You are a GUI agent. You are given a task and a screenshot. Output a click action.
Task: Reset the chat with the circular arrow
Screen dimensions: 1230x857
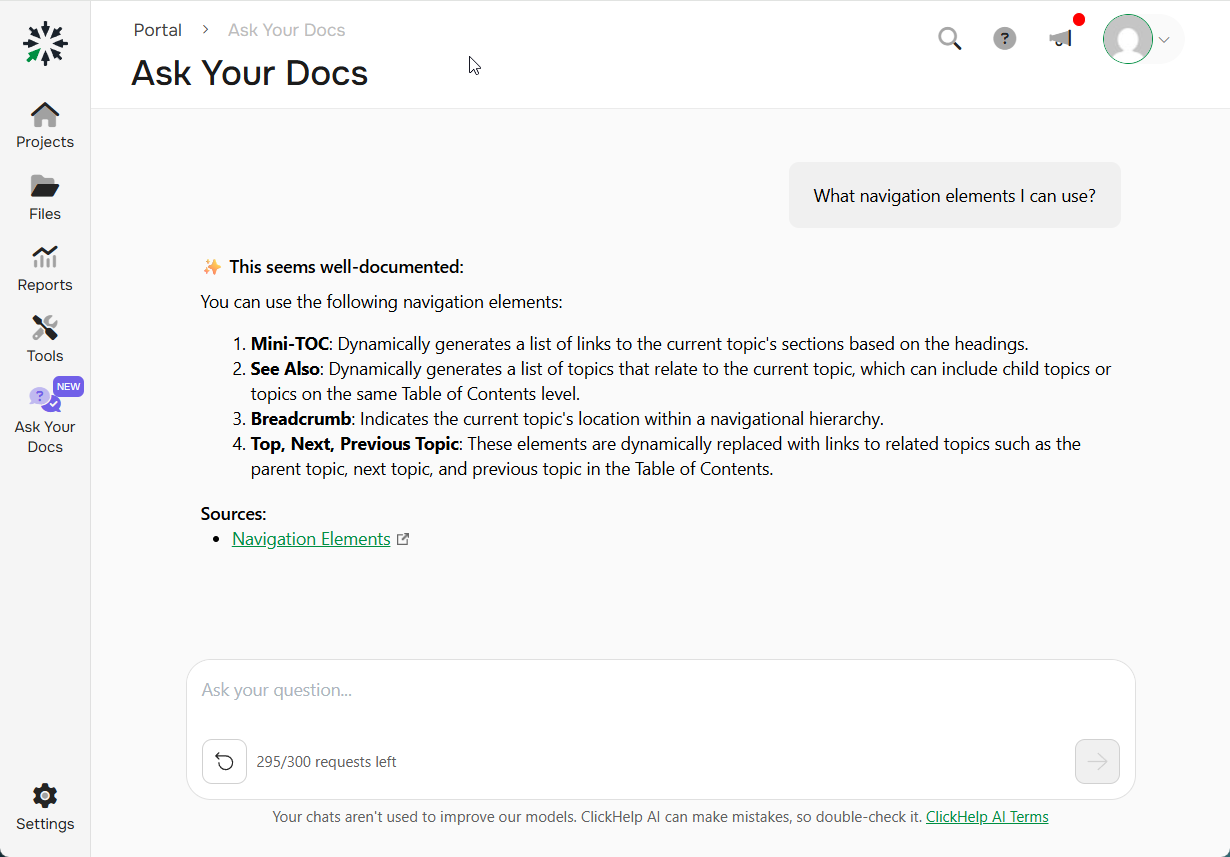point(224,761)
